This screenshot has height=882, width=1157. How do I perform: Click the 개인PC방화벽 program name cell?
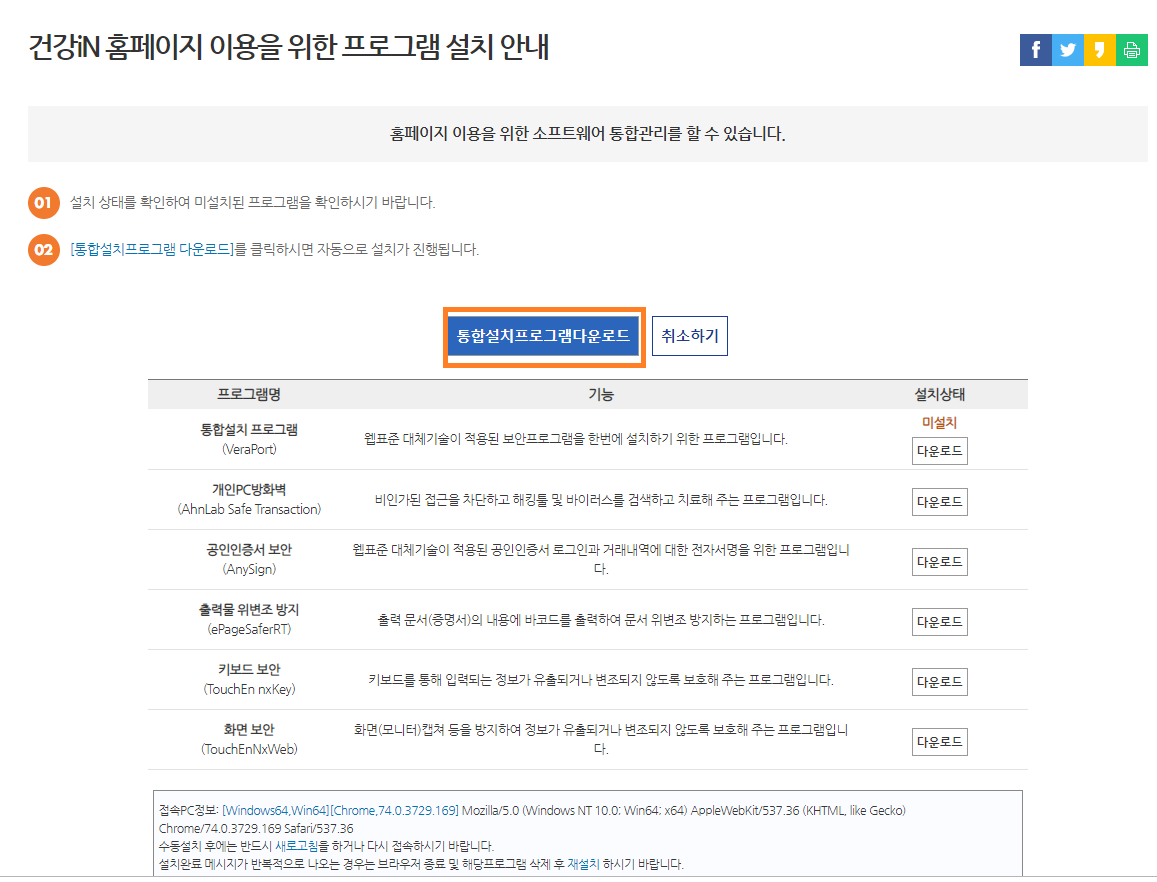[x=249, y=500]
